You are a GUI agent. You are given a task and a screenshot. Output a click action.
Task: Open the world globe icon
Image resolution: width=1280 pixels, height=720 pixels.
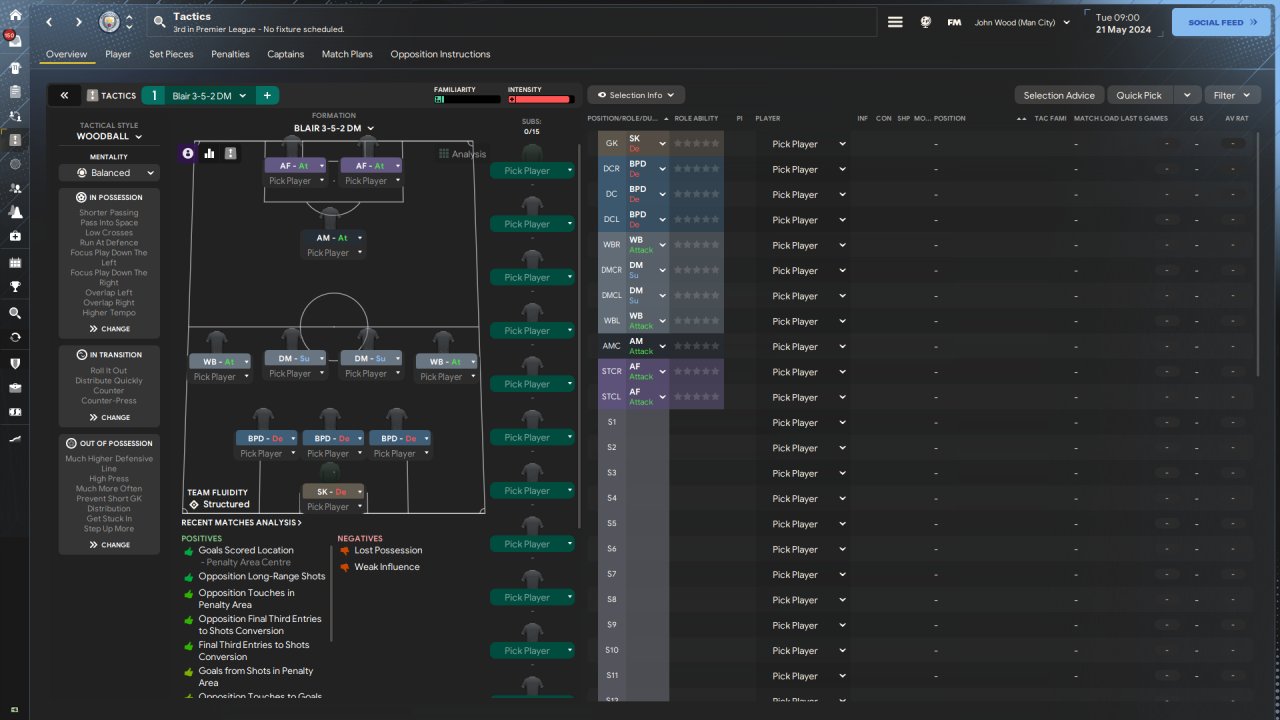click(x=926, y=22)
